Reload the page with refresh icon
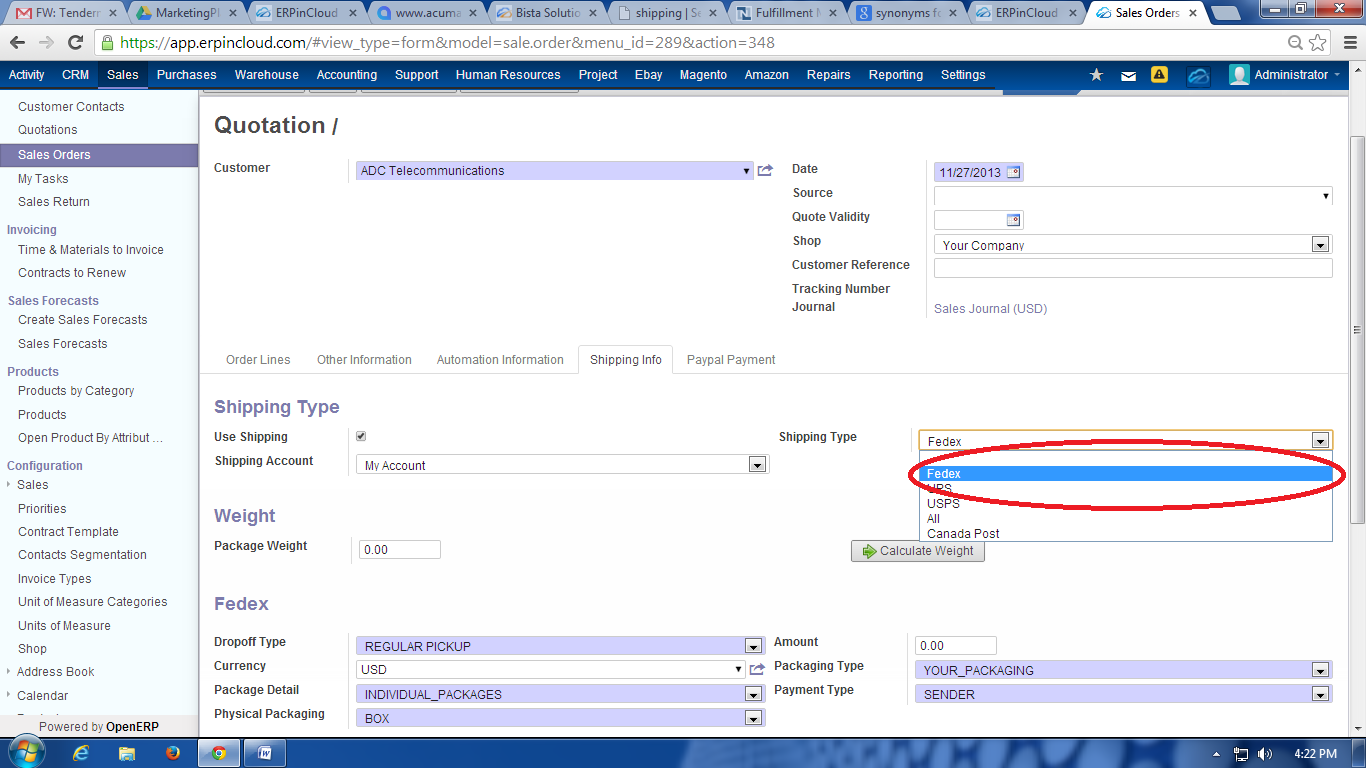Screen dimensions: 1366x768 coord(75,43)
